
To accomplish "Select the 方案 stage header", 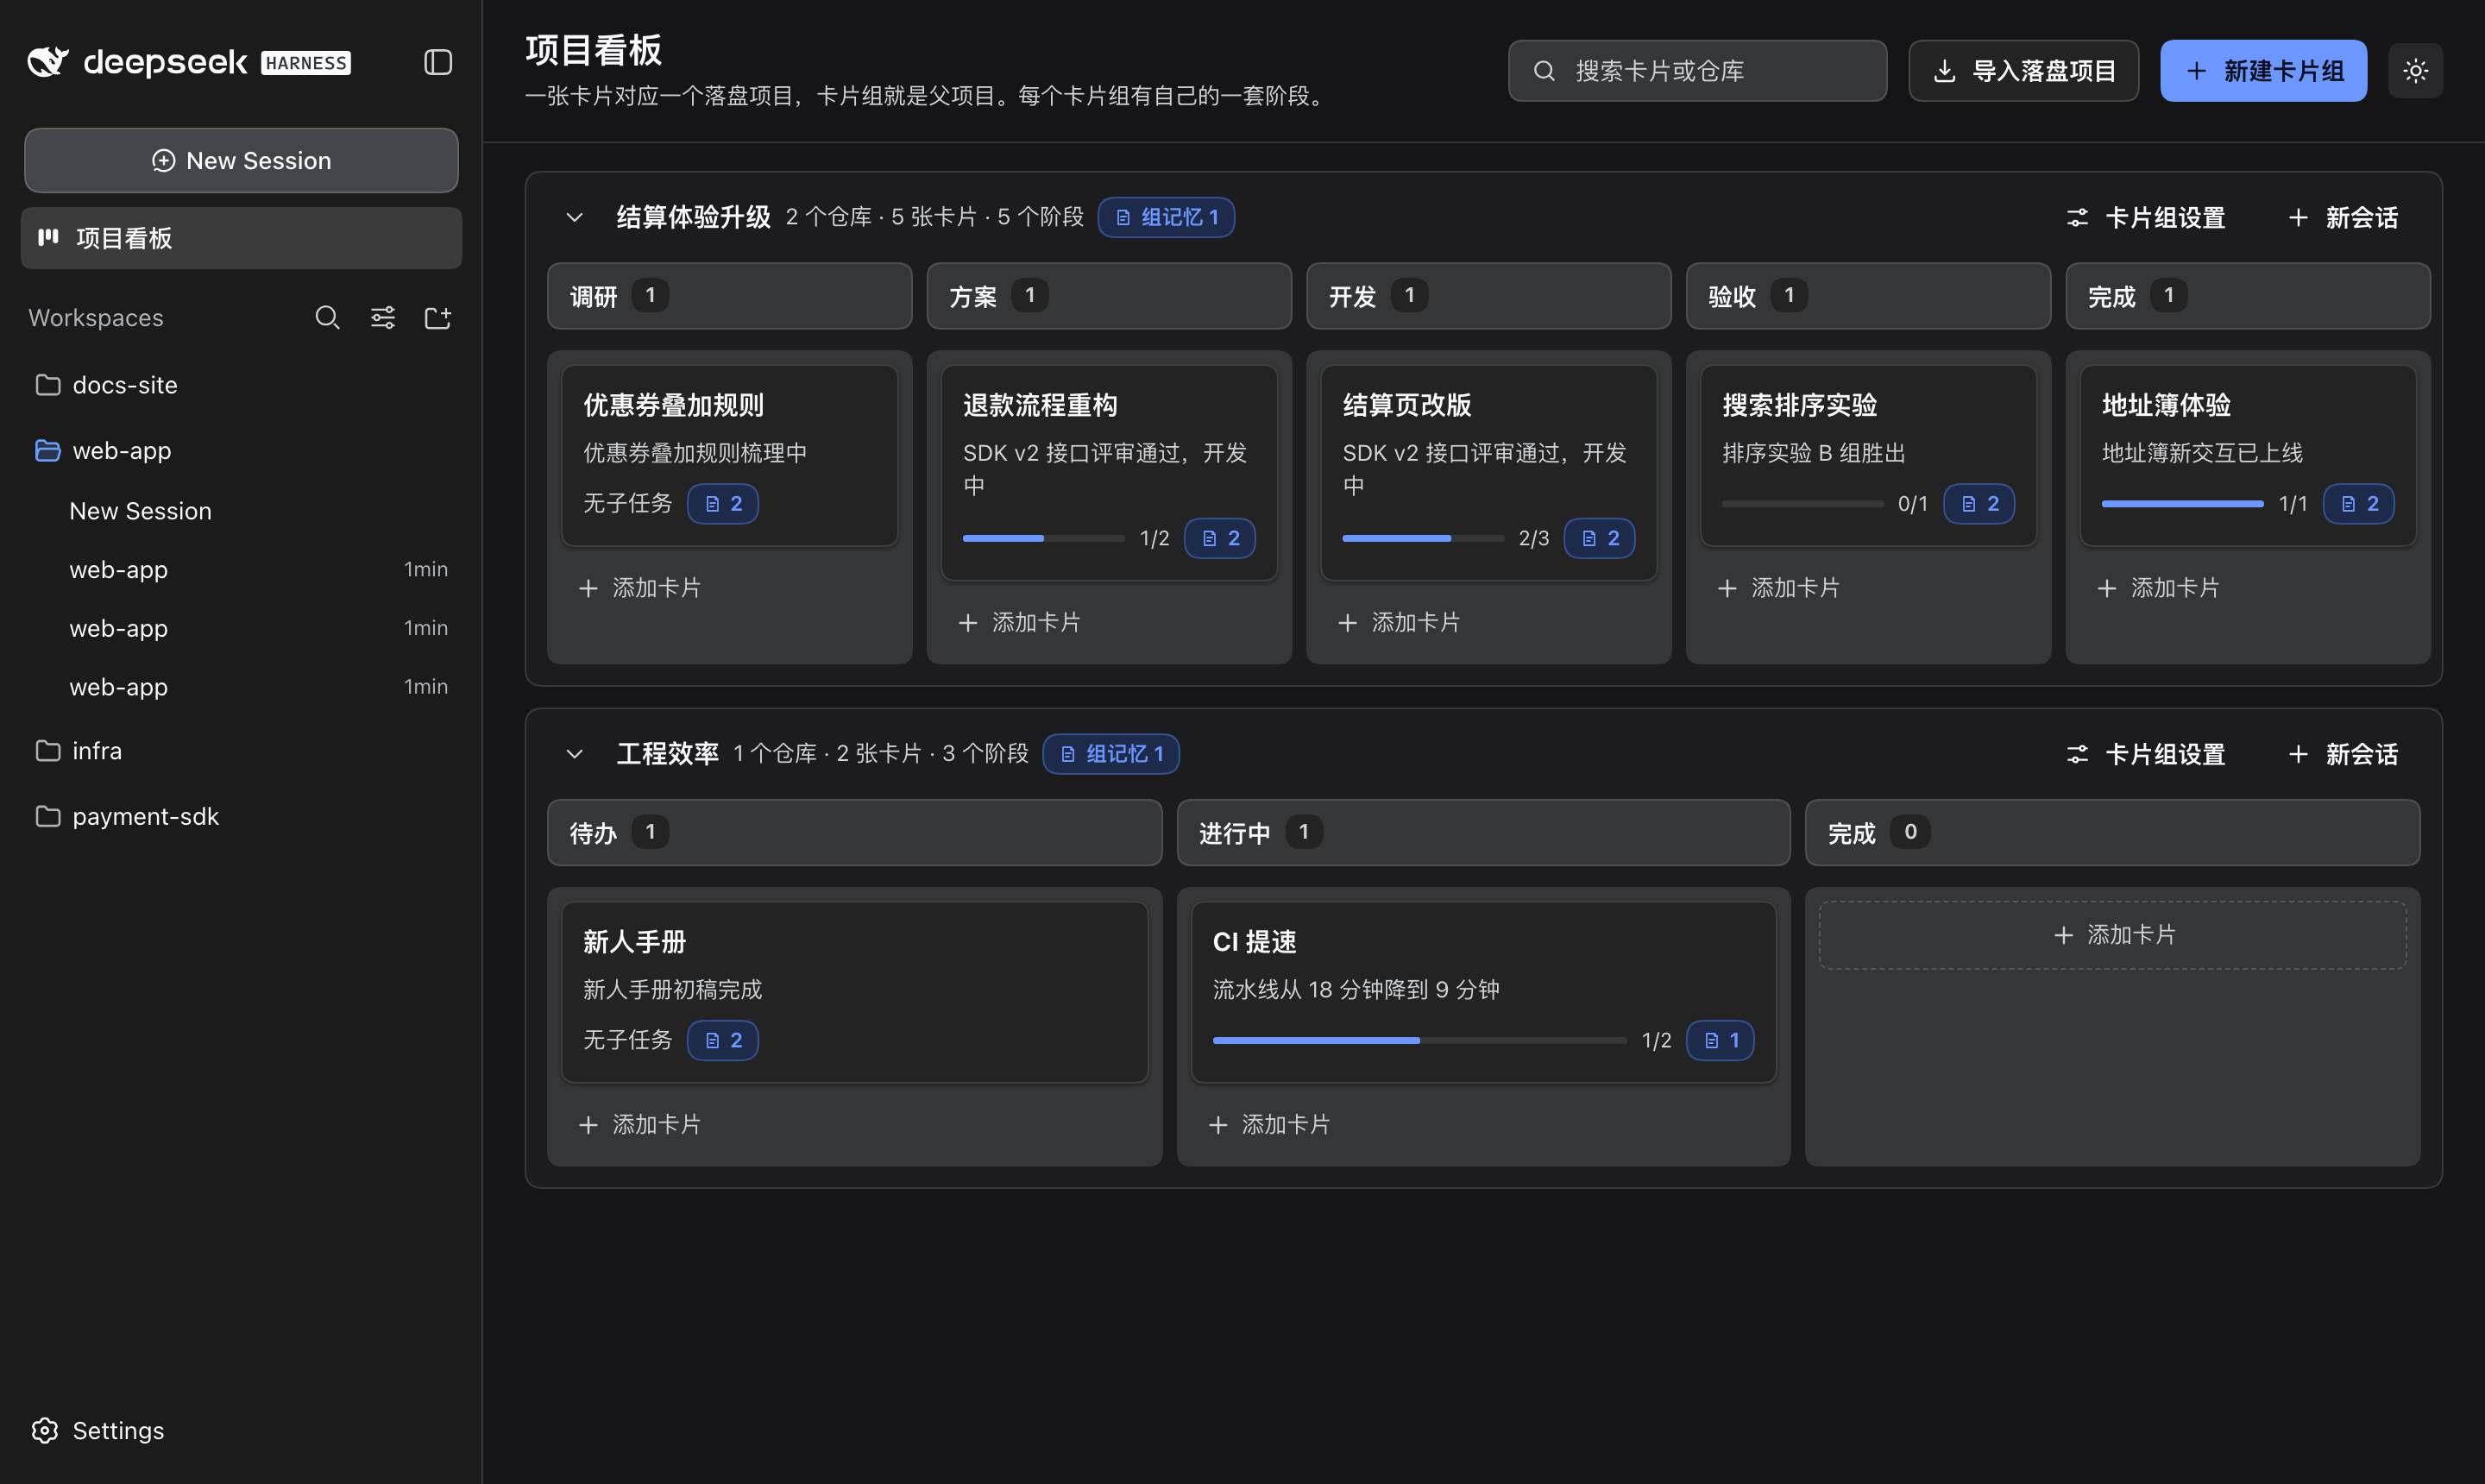I will [x=1109, y=296].
